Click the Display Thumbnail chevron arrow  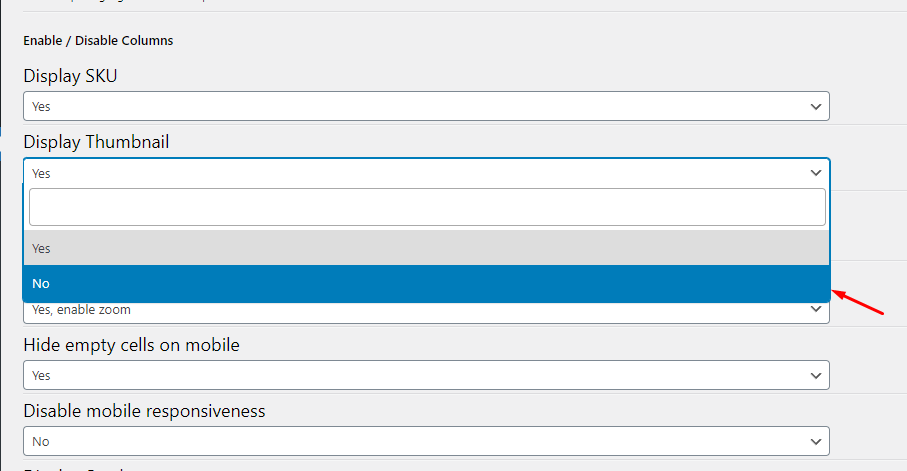[x=816, y=173]
